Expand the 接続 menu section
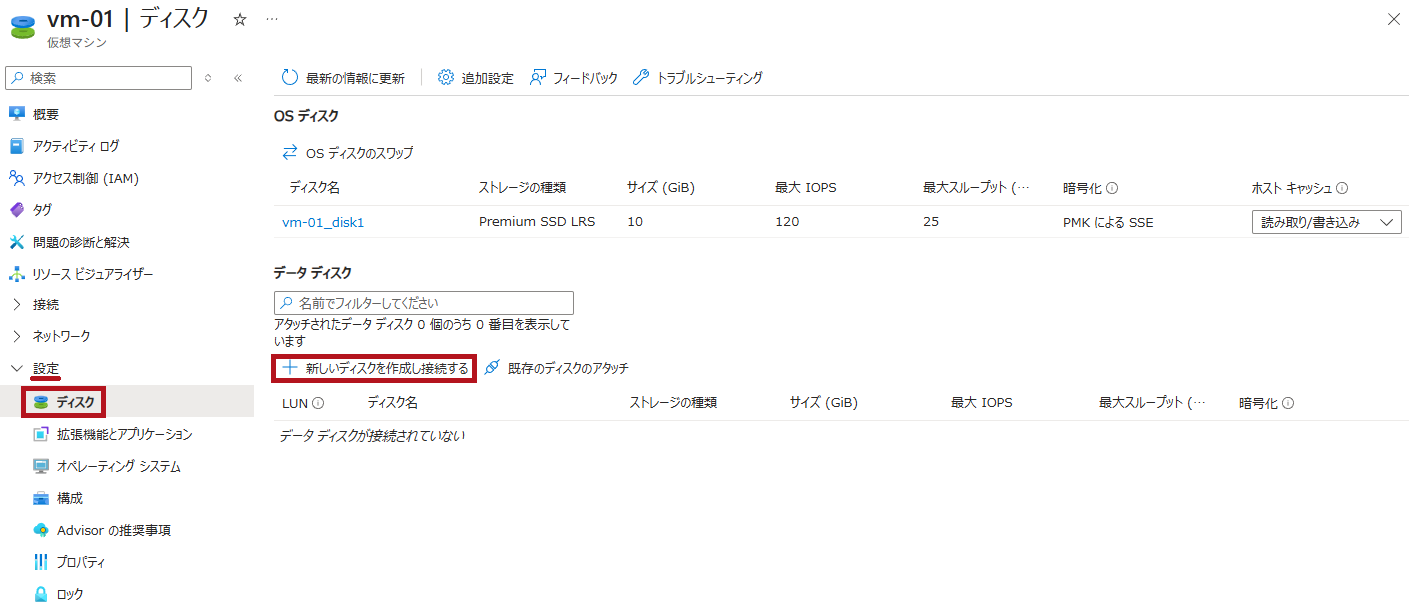The height and width of the screenshot is (609, 1409). pyautogui.click(x=17, y=305)
